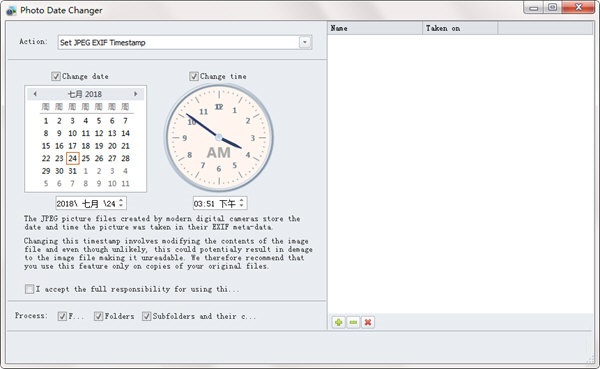
Task: Click the Name column header
Action: click(x=375, y=28)
